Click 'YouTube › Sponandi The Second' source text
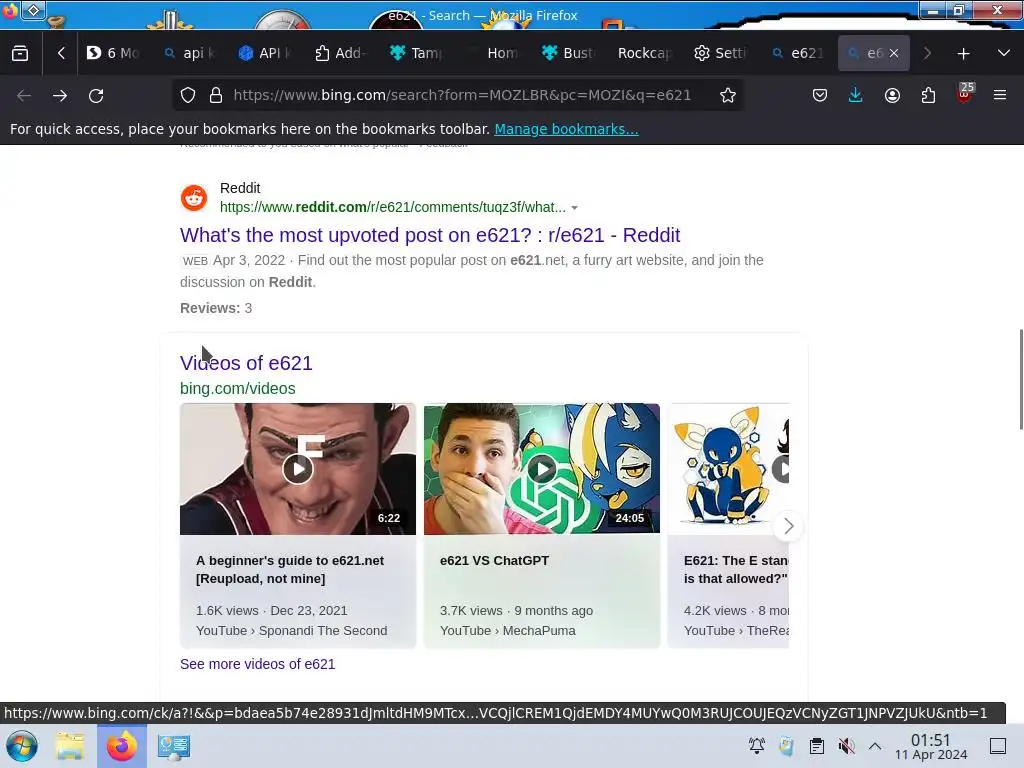The height and width of the screenshot is (768, 1024). coord(291,630)
